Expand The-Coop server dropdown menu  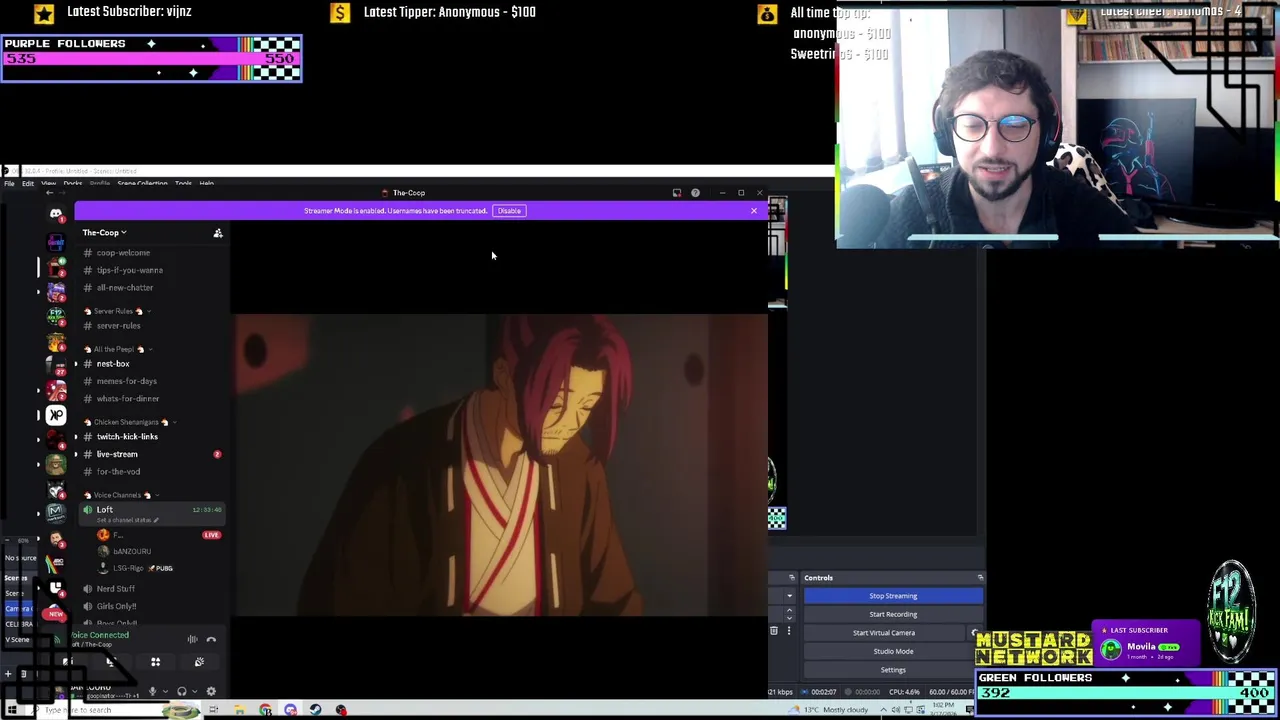point(104,233)
